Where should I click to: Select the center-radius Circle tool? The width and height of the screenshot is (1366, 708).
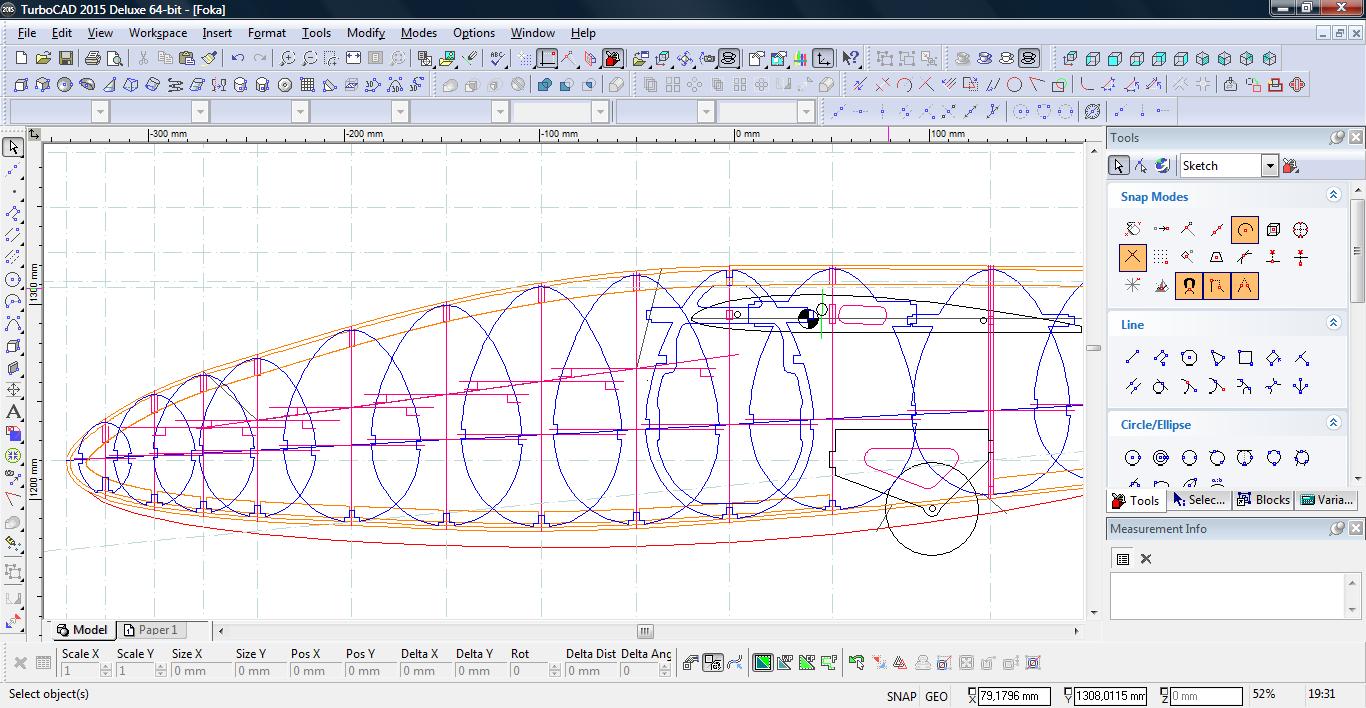pyautogui.click(x=1132, y=458)
